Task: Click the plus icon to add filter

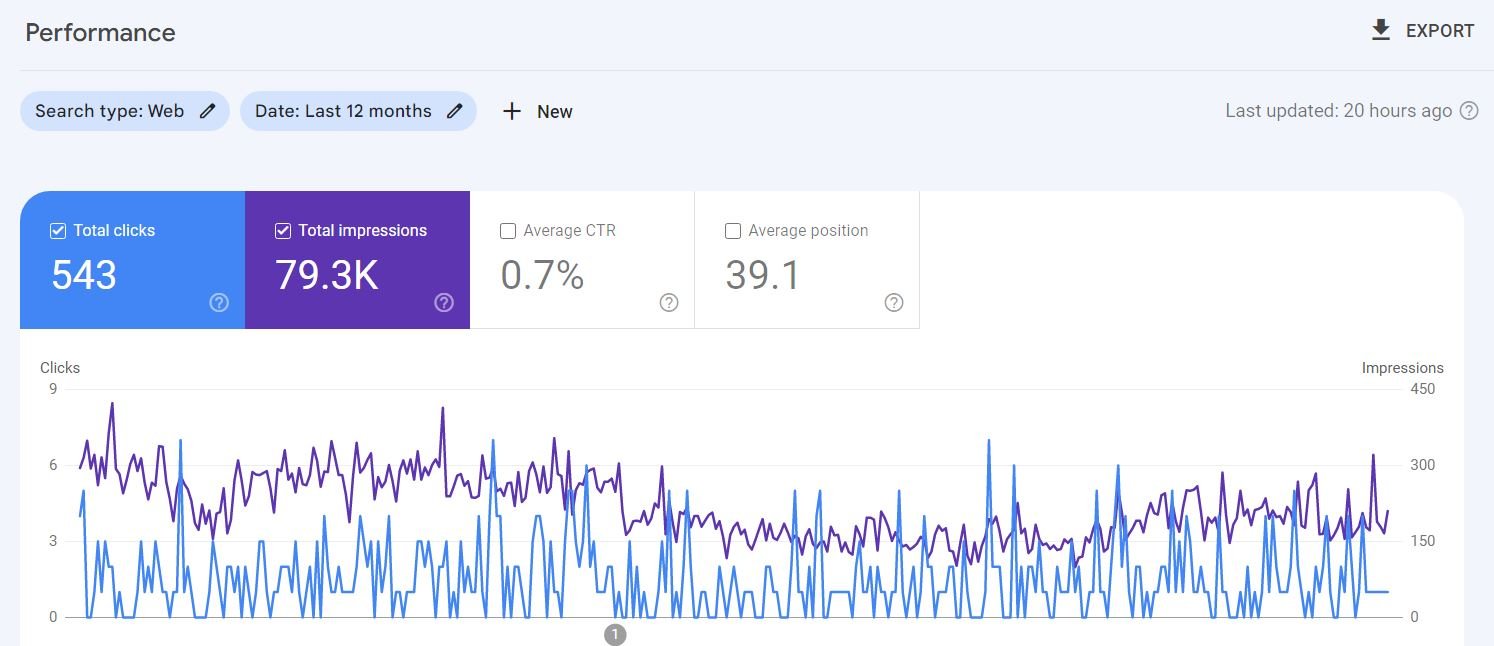Action: [512, 111]
